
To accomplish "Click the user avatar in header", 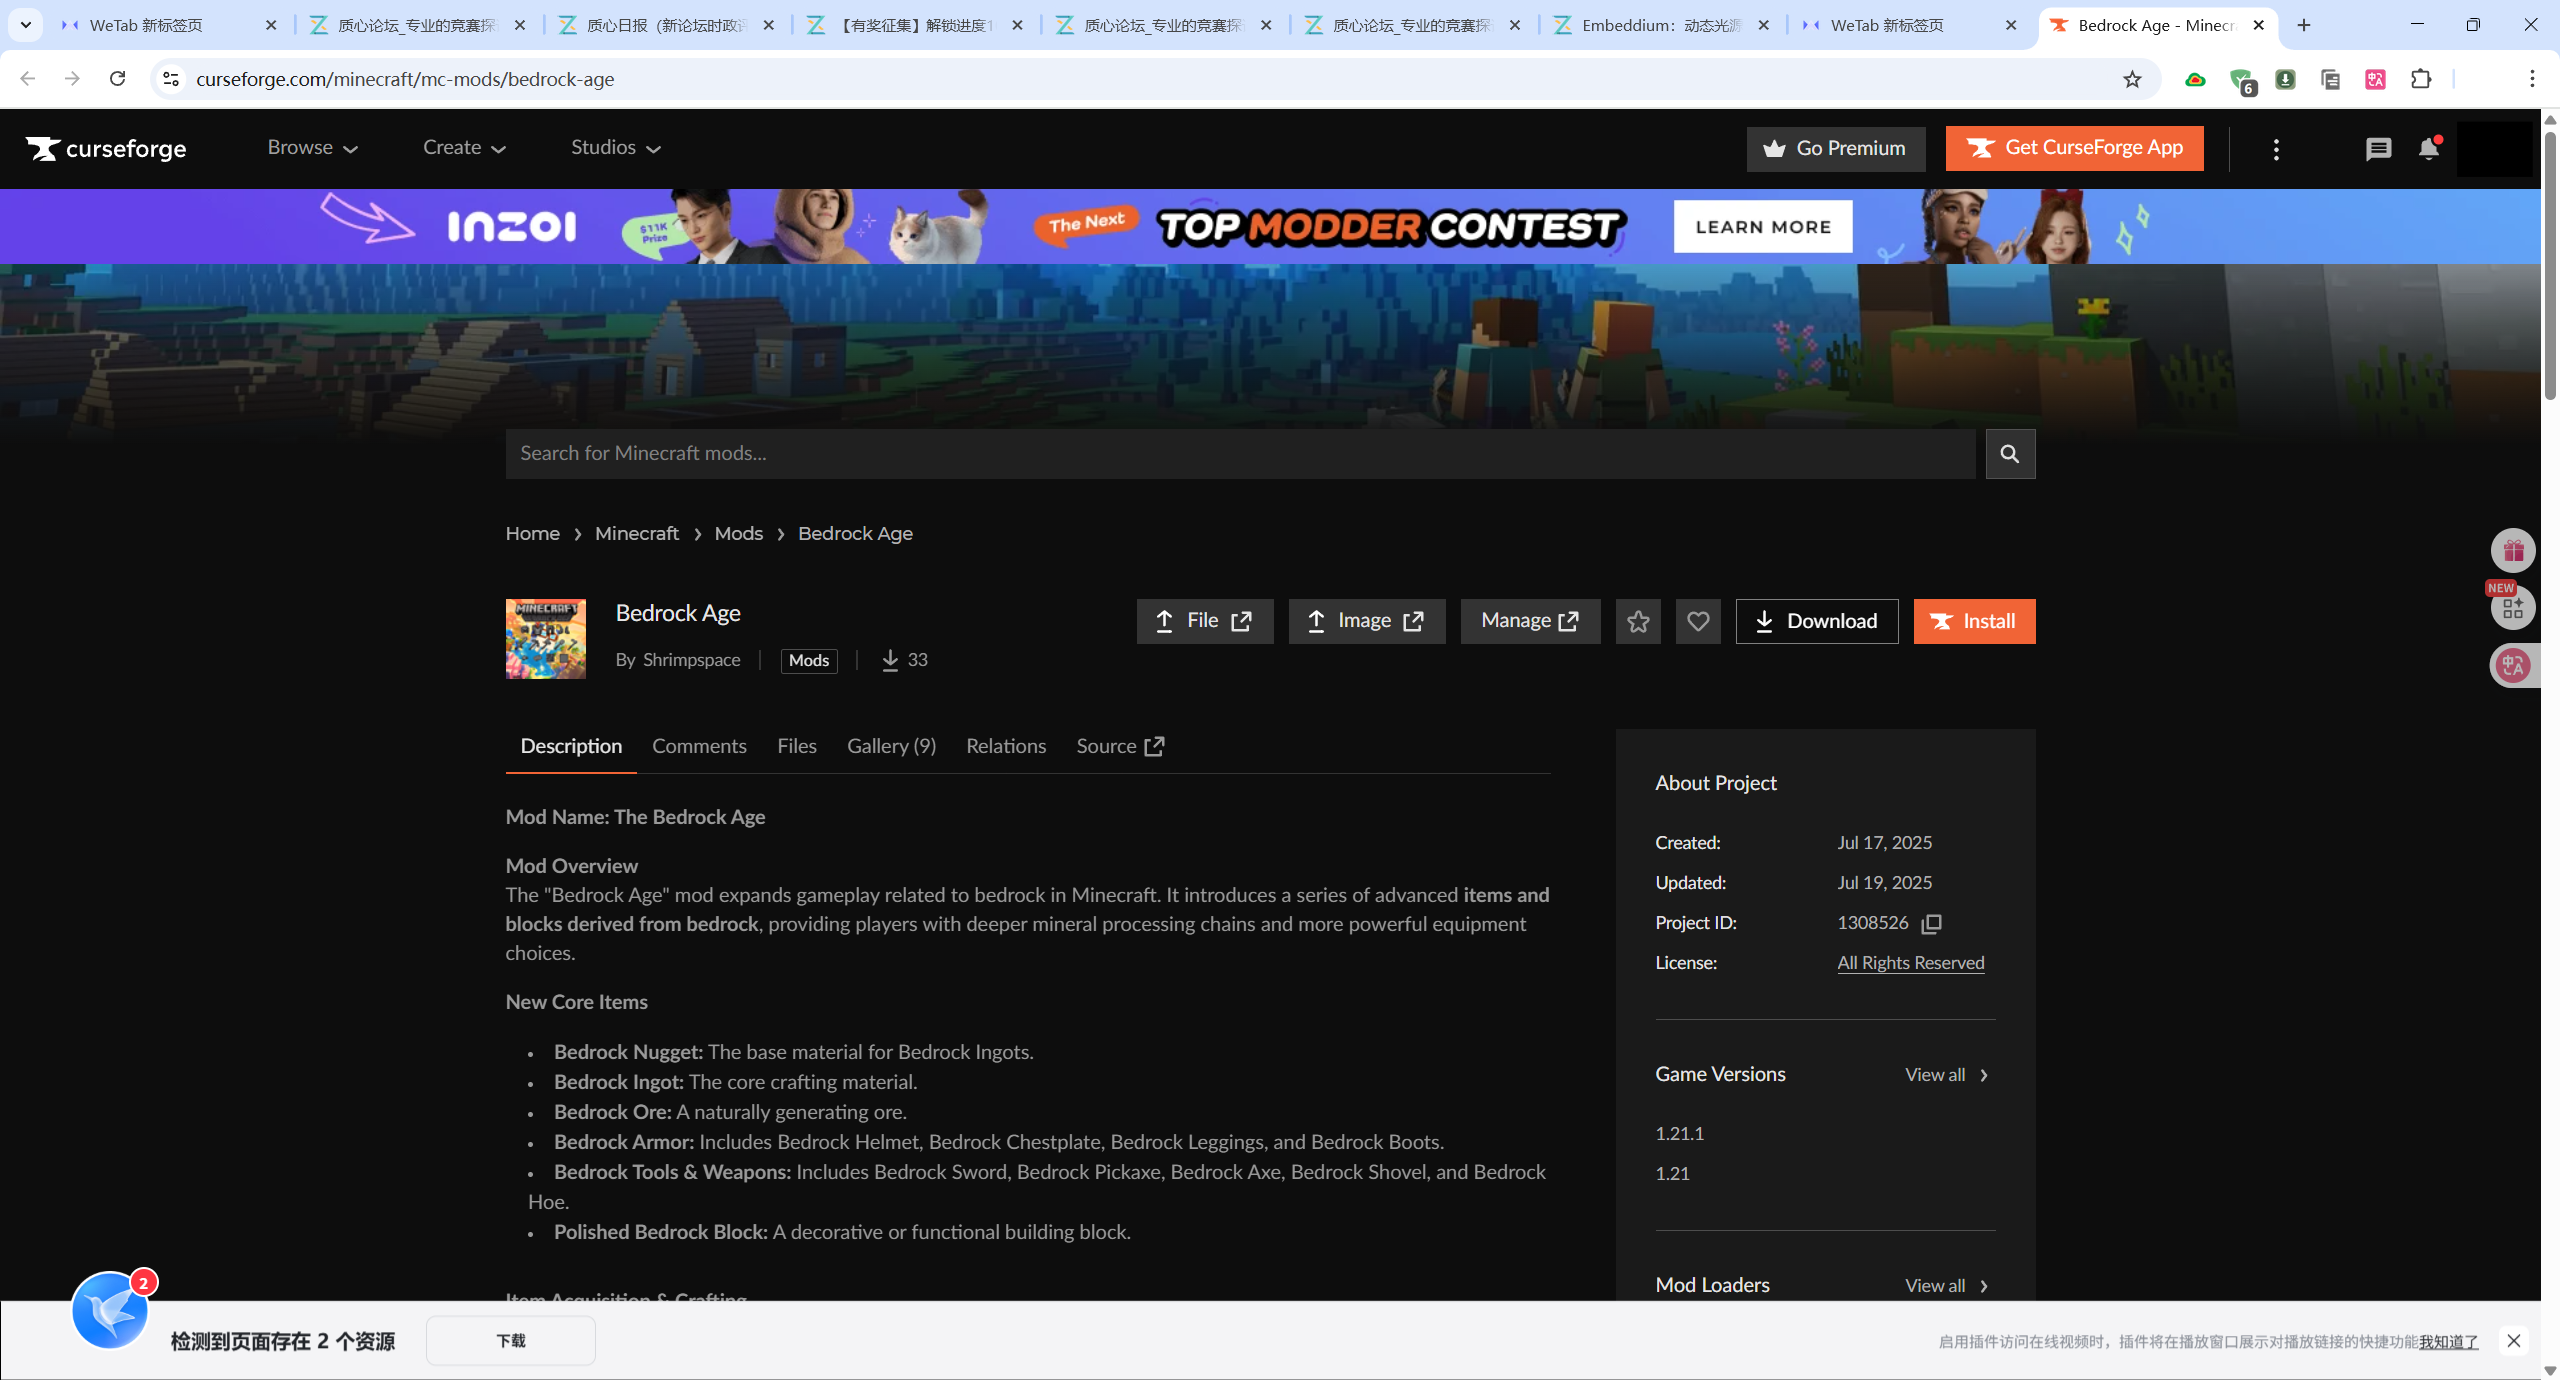I will point(2495,149).
